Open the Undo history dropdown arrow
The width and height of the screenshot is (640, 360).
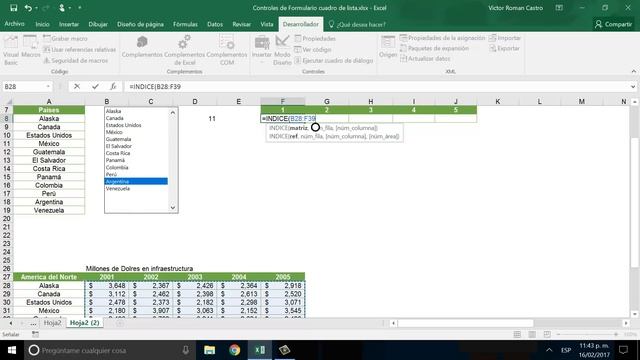(36, 8)
